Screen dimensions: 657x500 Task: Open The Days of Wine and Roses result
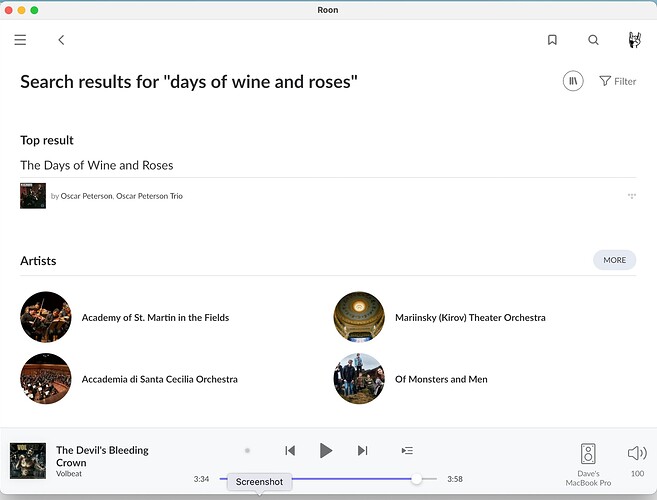click(x=97, y=165)
